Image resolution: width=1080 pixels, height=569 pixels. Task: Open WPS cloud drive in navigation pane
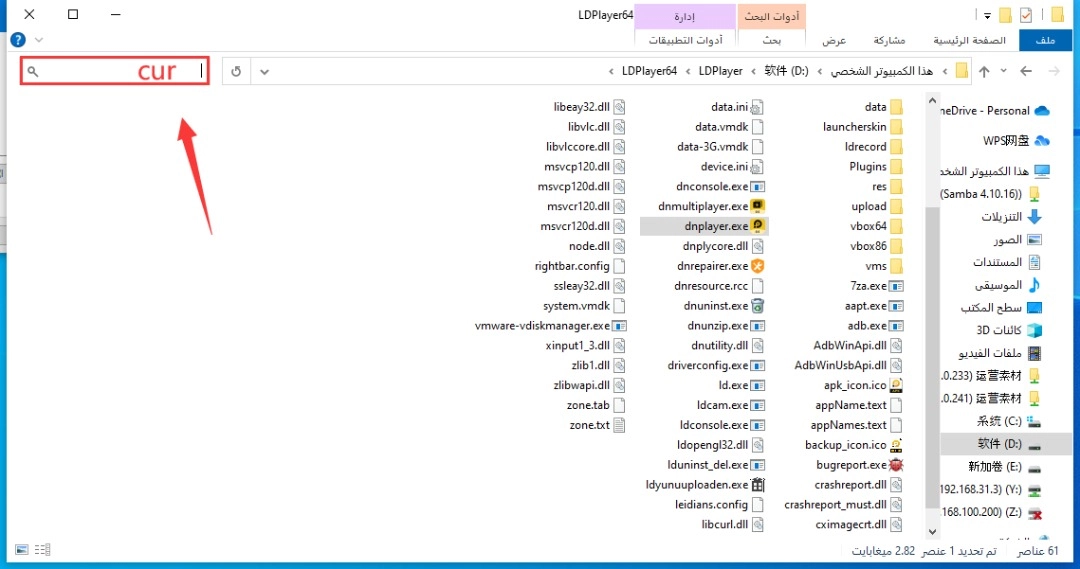point(1016,141)
